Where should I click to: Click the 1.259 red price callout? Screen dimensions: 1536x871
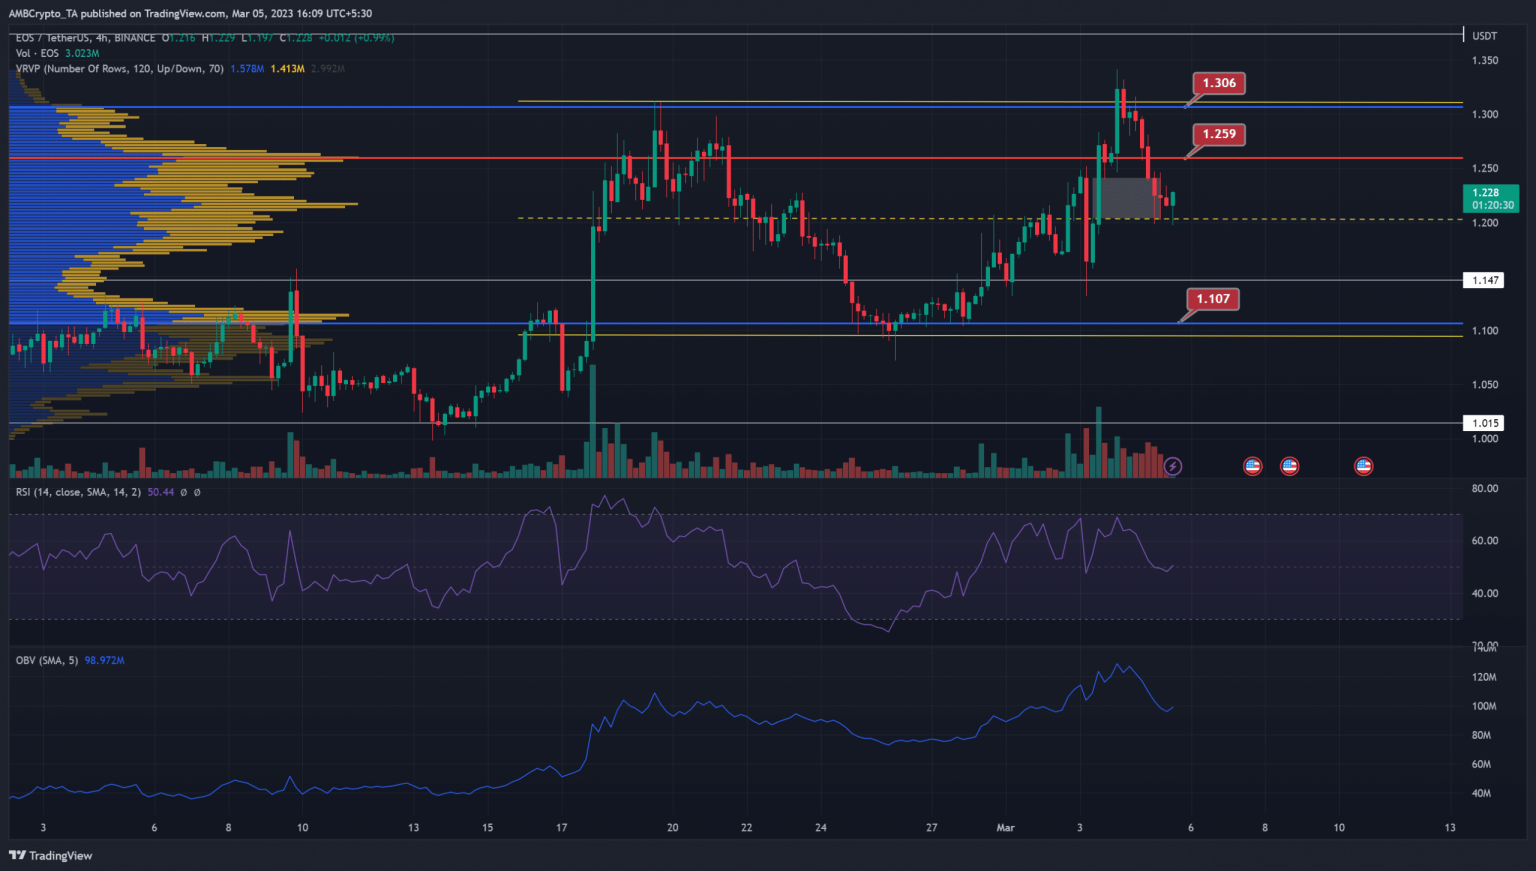(x=1218, y=134)
